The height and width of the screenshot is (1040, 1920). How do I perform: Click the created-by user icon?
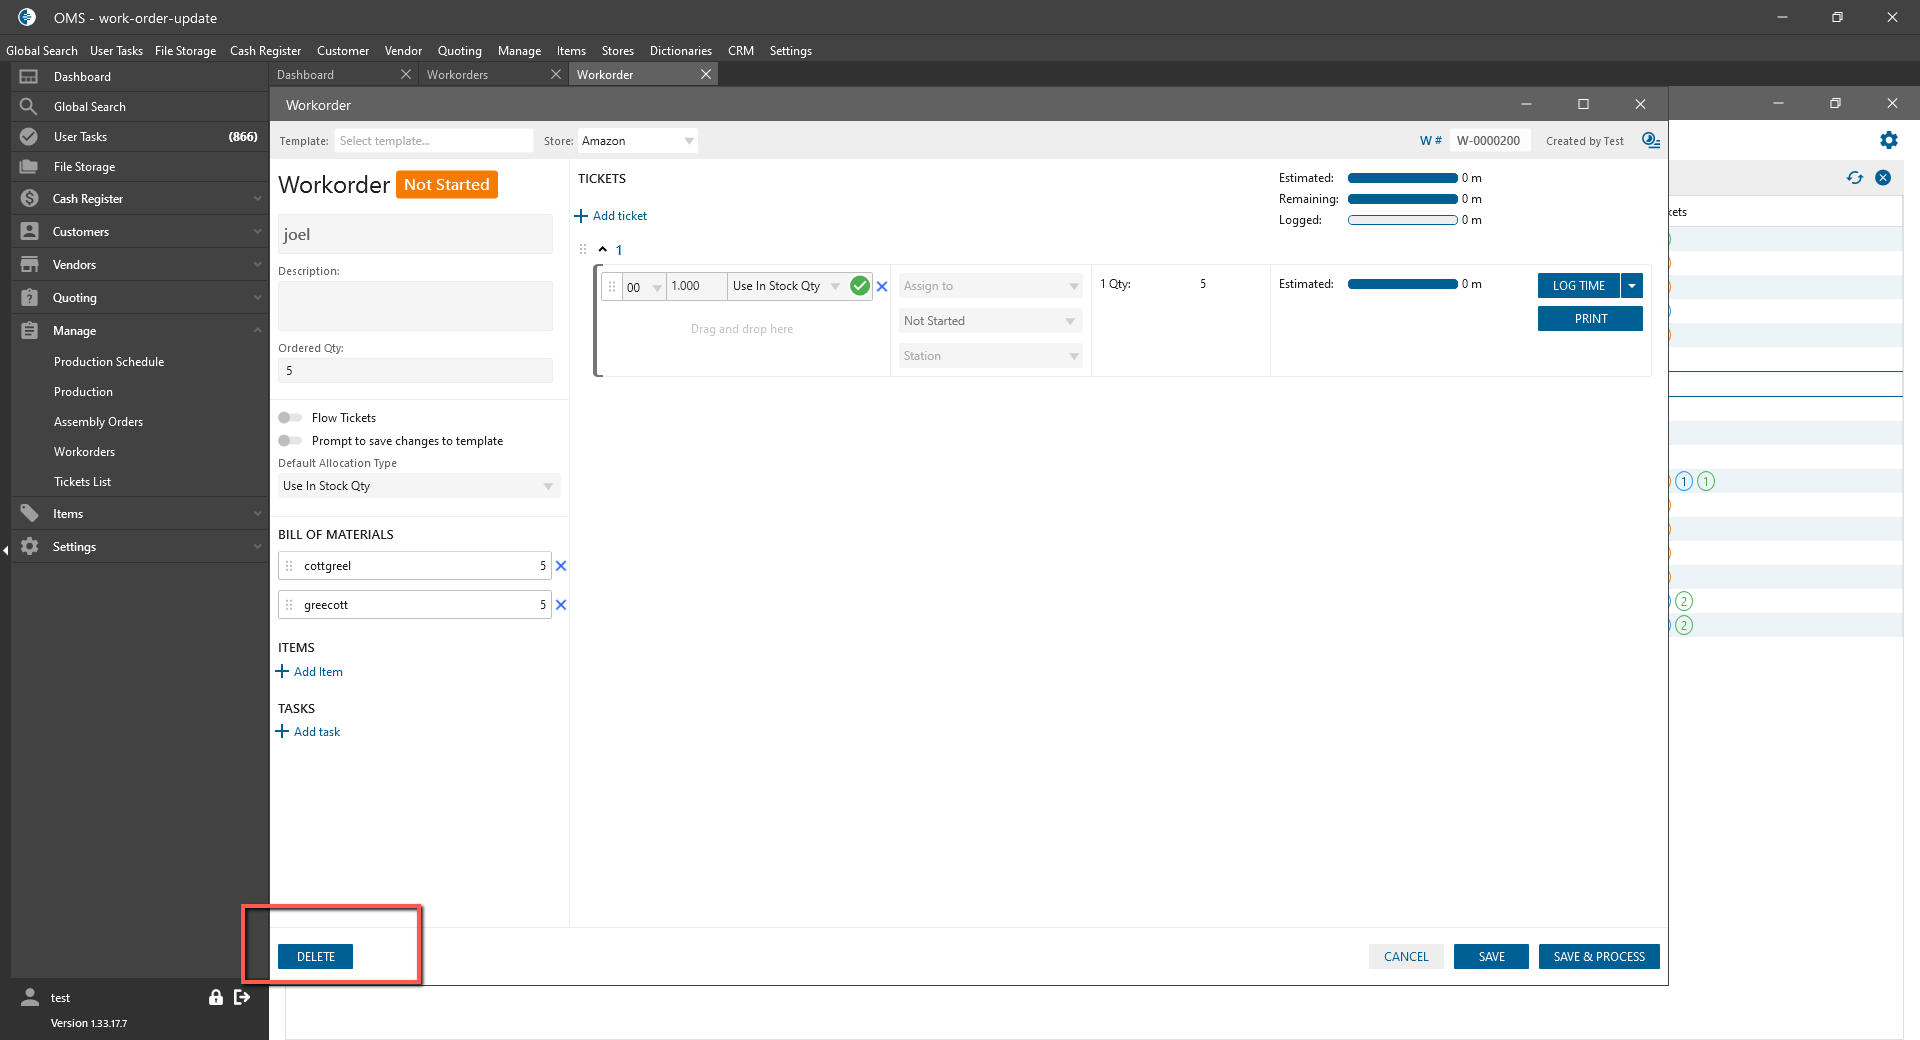(1651, 141)
